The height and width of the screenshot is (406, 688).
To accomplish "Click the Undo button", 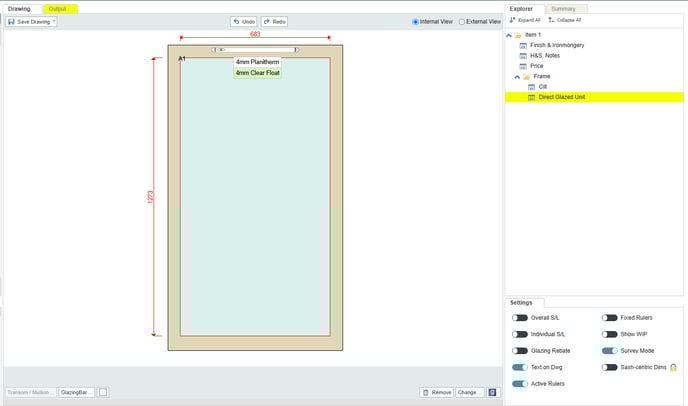I will [x=243, y=21].
